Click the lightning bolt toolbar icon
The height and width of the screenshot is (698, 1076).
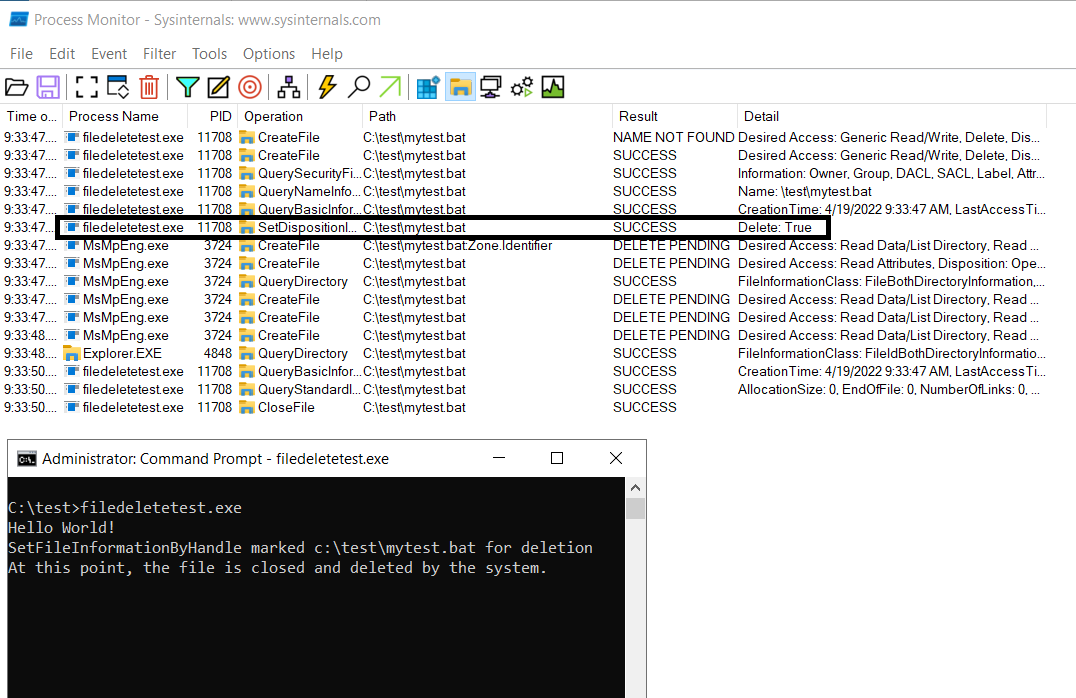(327, 87)
